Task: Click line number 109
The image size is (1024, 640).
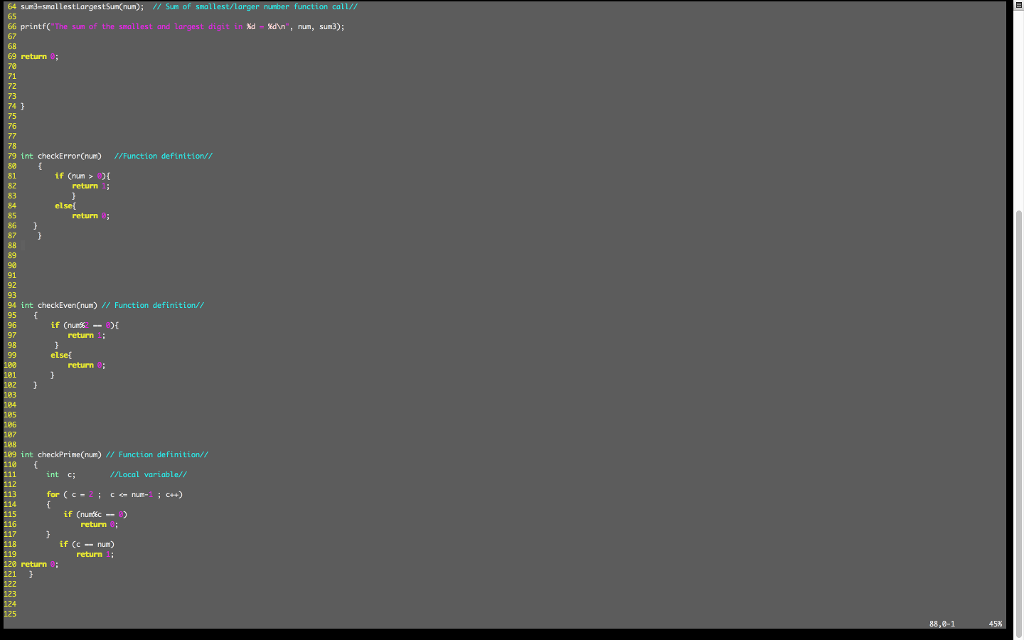Action: click(9, 454)
